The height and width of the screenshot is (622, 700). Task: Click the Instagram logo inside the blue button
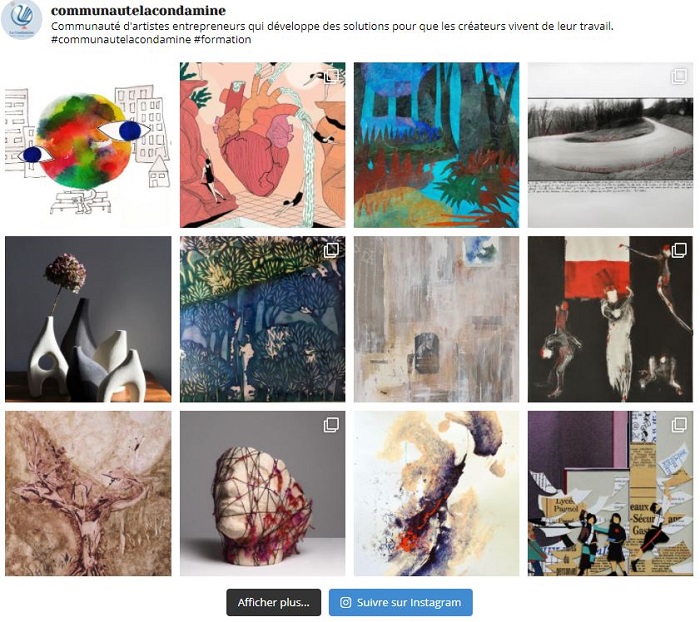[346, 602]
